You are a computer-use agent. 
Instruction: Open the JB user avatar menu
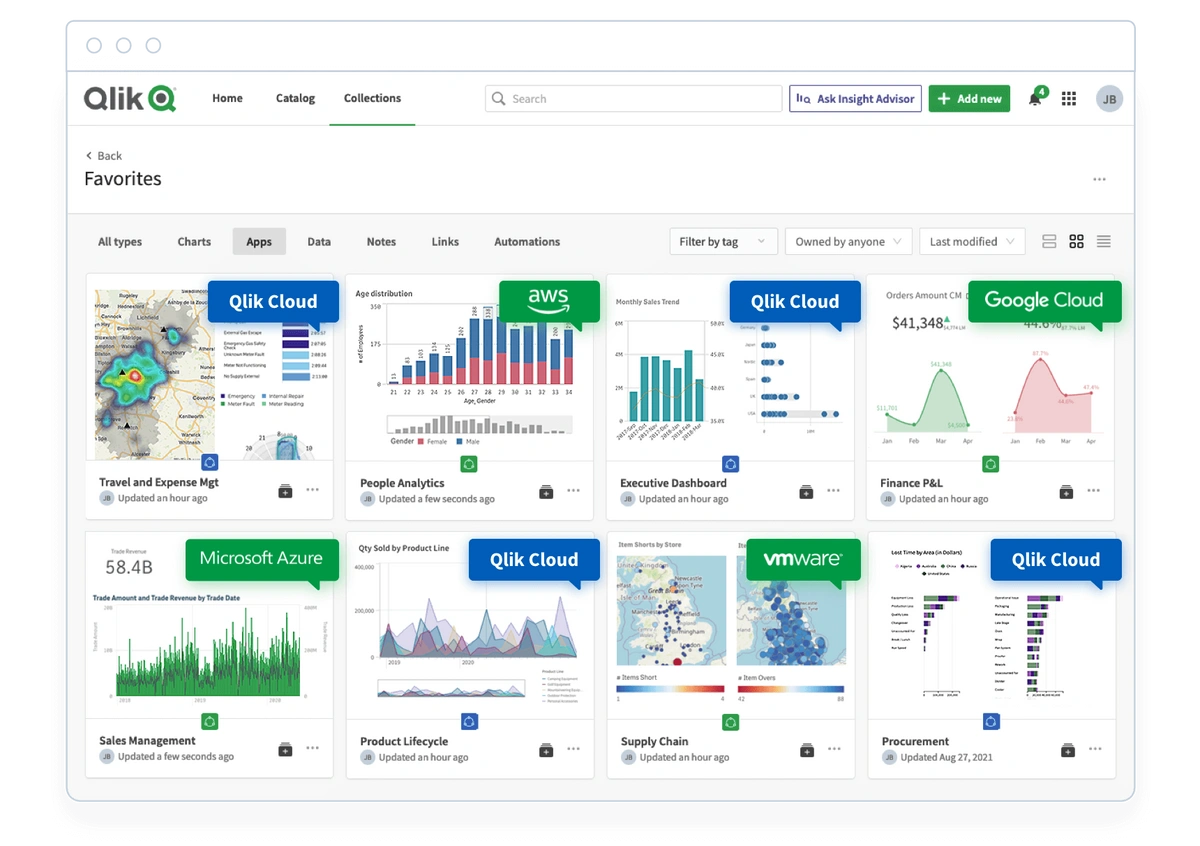click(1109, 99)
